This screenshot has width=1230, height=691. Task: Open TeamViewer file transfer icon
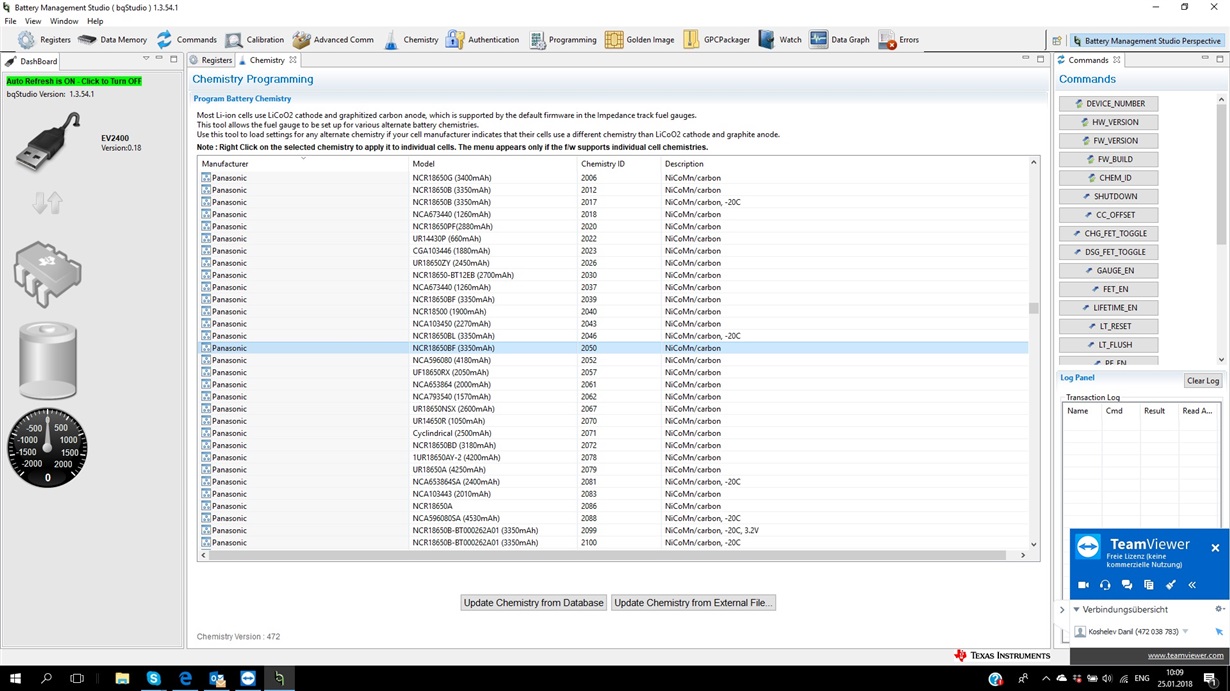pyautogui.click(x=1149, y=585)
